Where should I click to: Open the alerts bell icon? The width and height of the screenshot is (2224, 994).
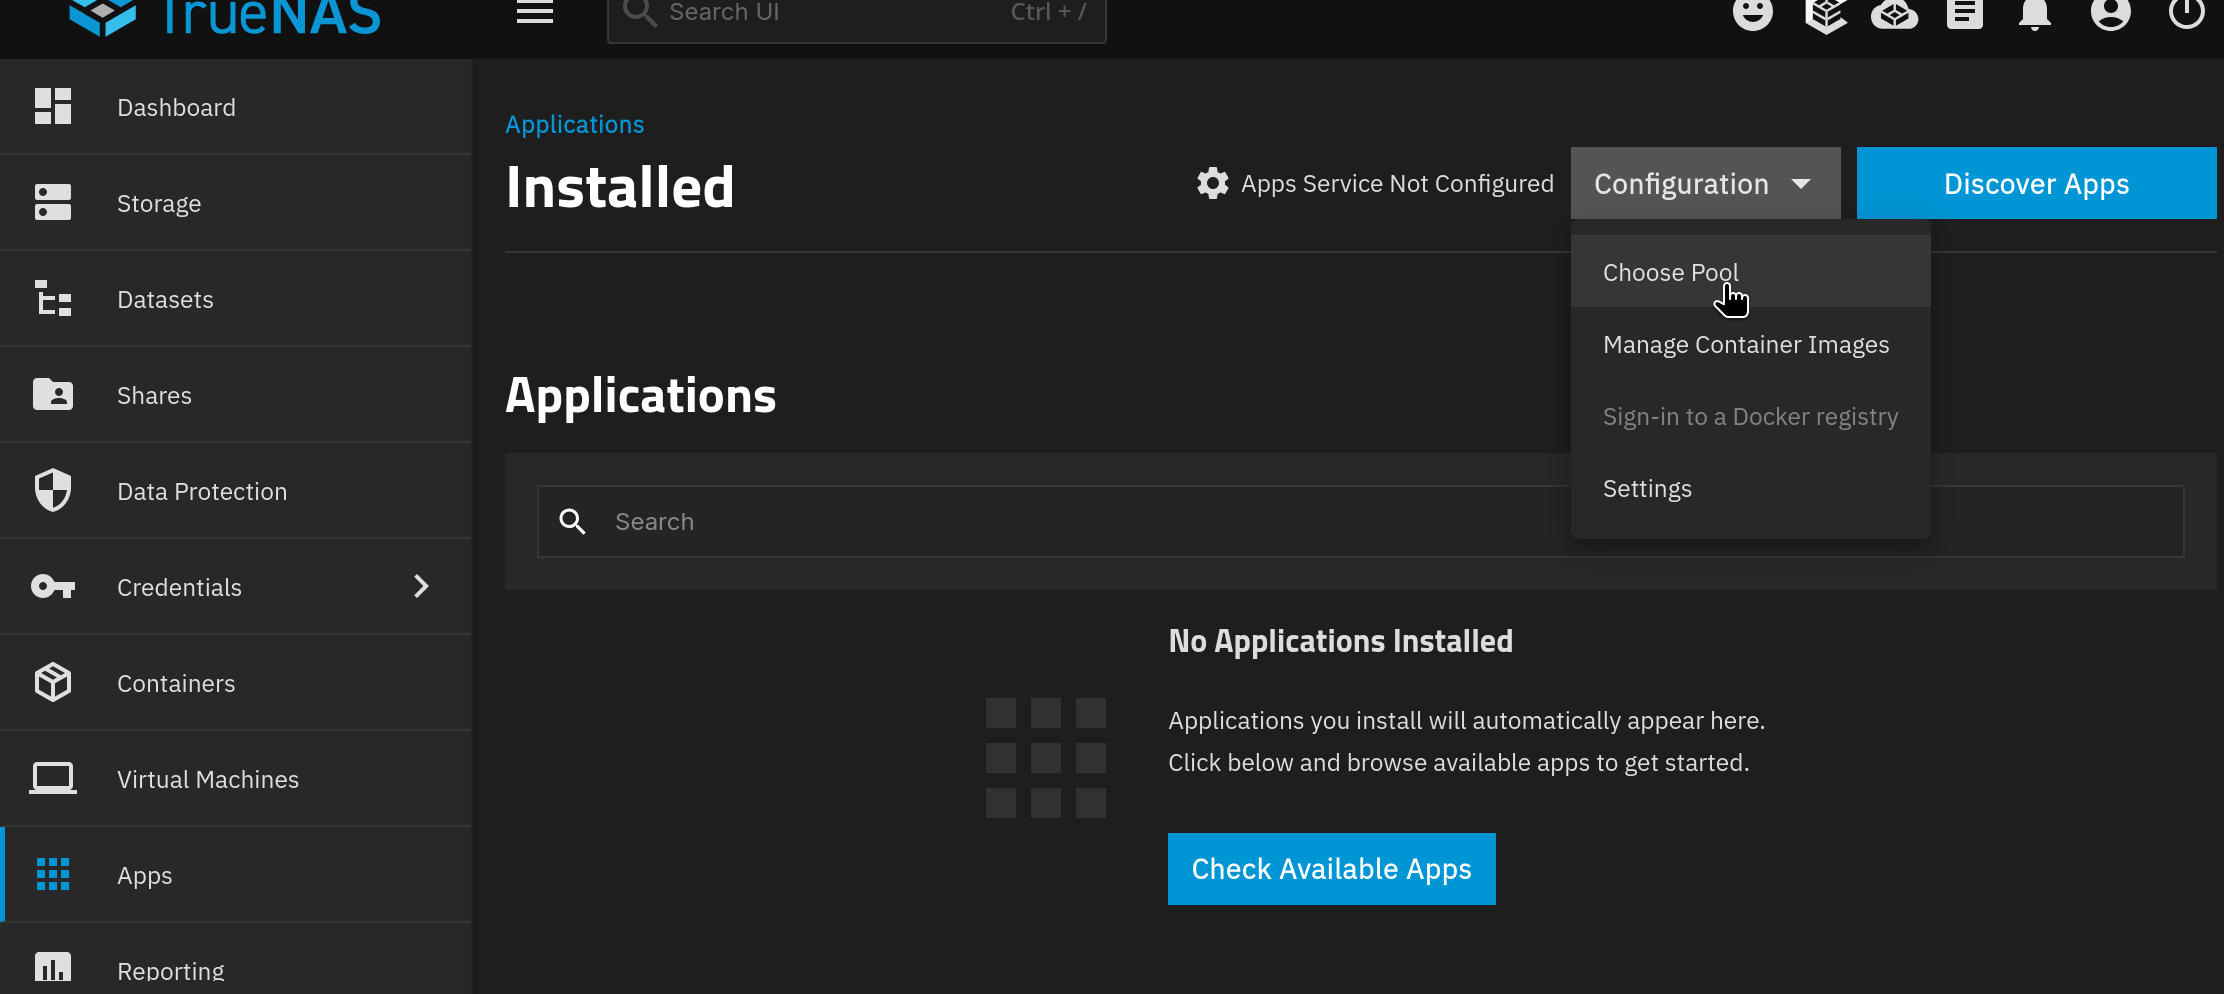point(2035,14)
